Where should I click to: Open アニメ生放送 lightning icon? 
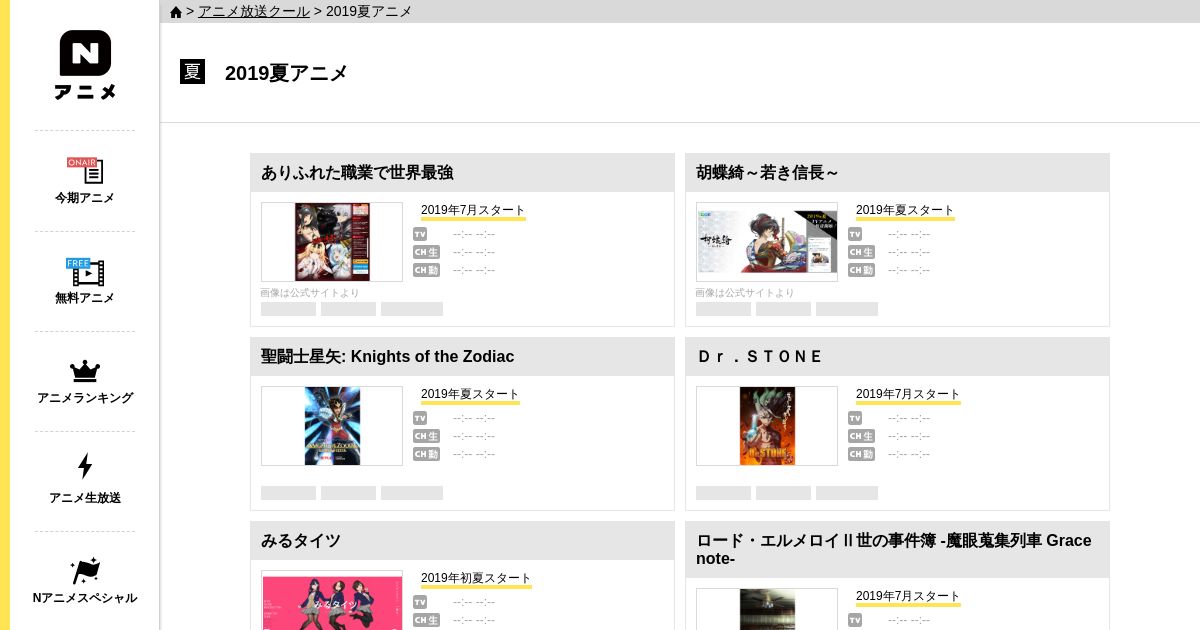coord(85,466)
